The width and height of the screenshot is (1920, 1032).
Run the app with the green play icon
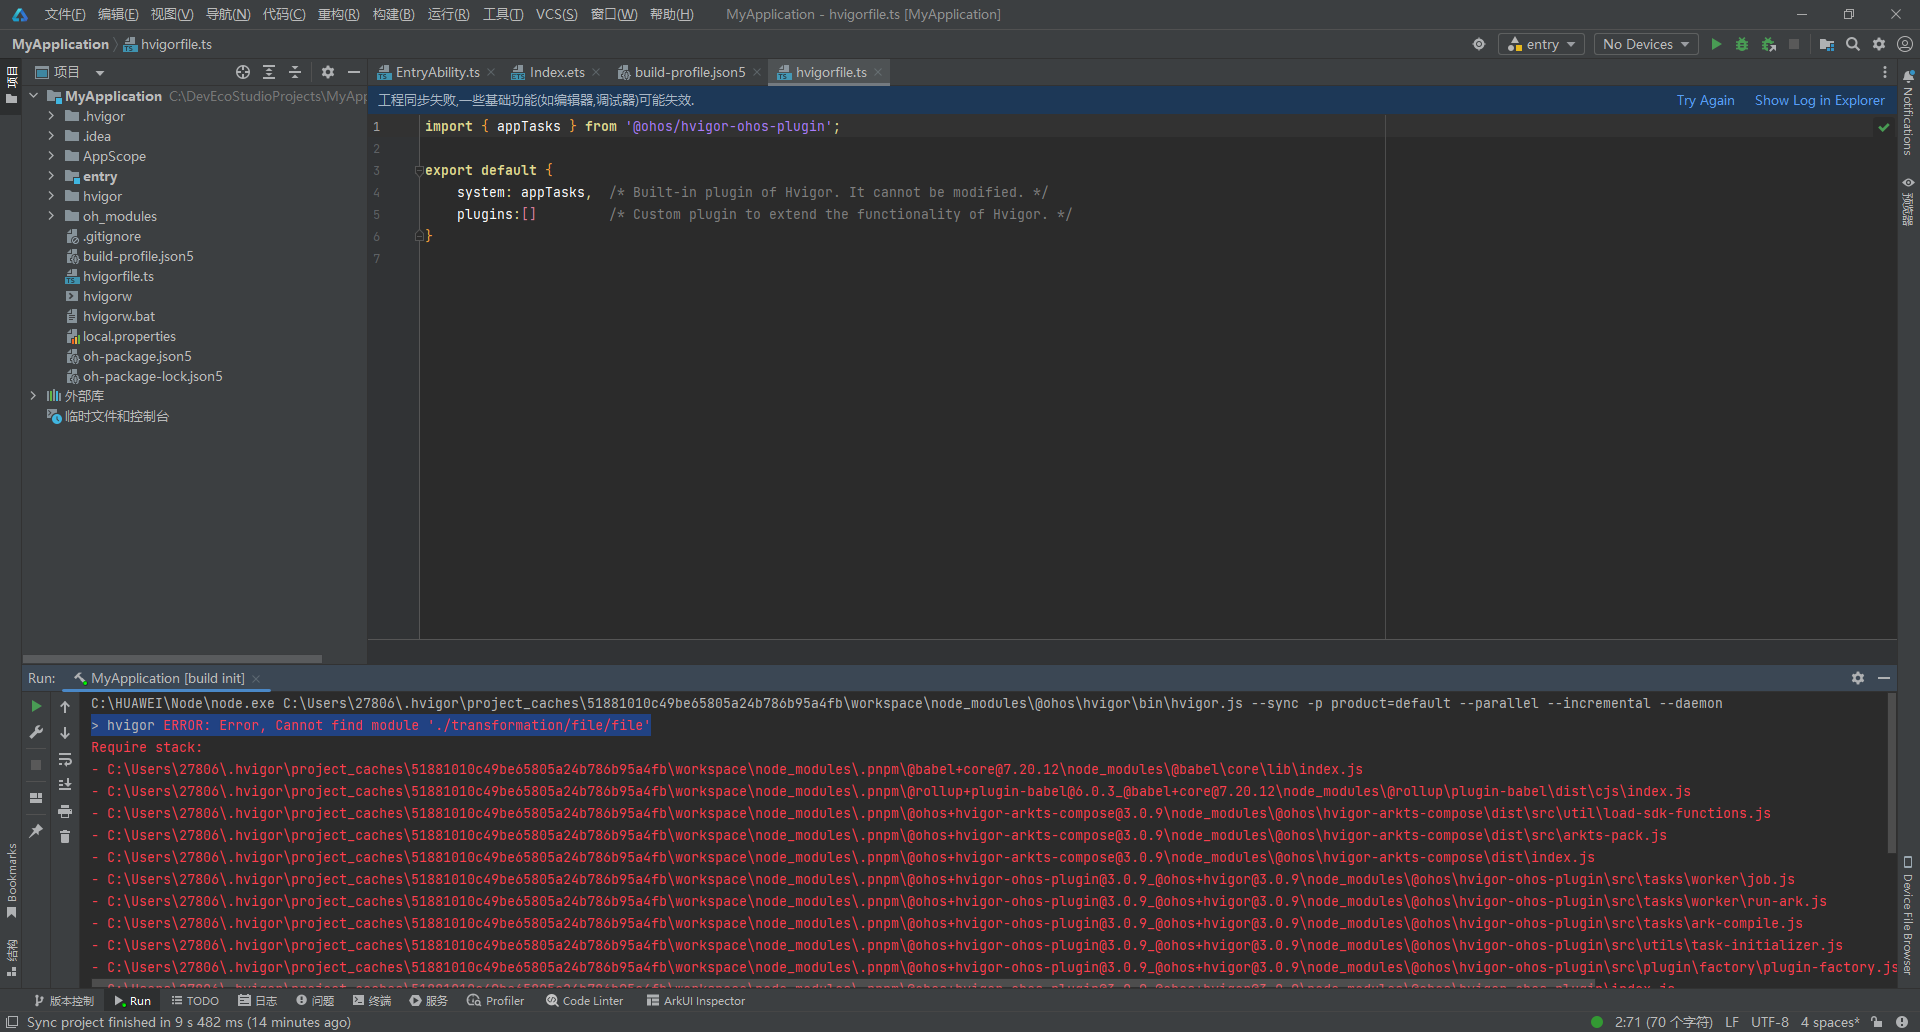pos(1716,44)
